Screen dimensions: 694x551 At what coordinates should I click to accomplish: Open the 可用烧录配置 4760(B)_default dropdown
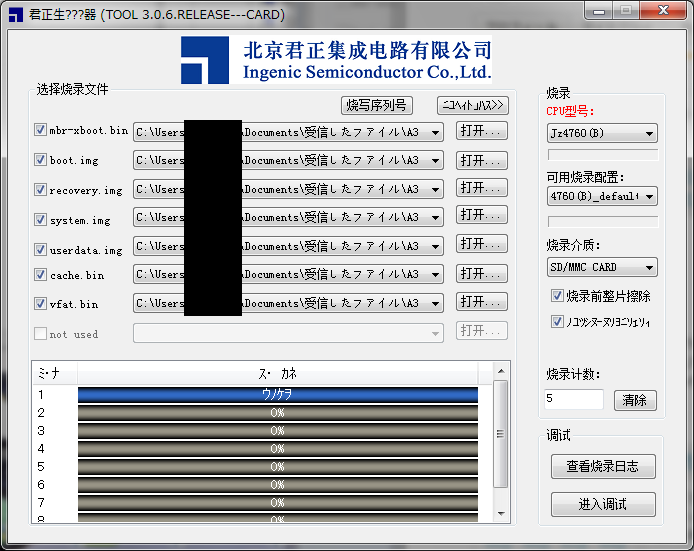pos(602,196)
